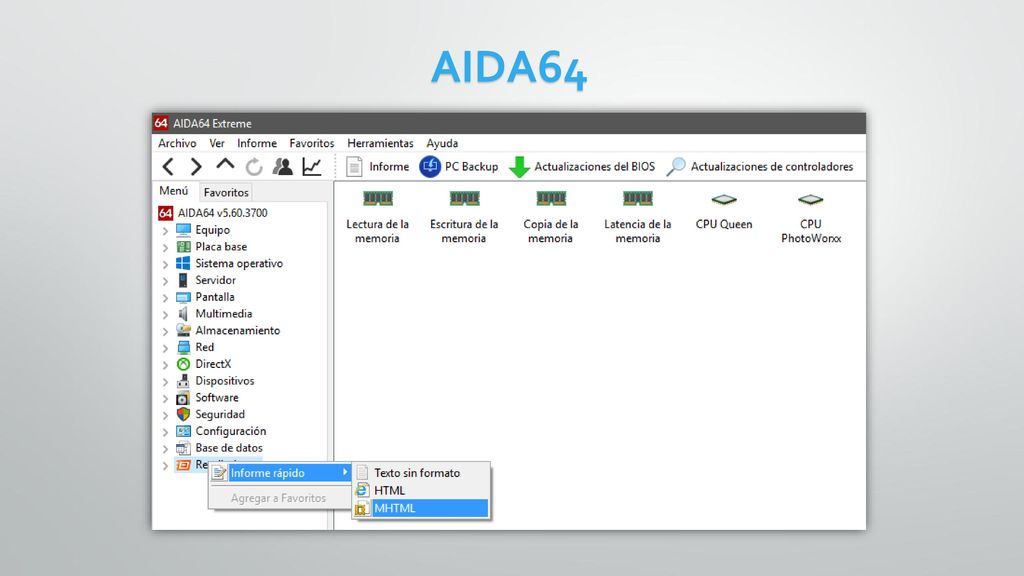Open the Ver menu
The width and height of the screenshot is (1024, 576).
pyautogui.click(x=217, y=143)
